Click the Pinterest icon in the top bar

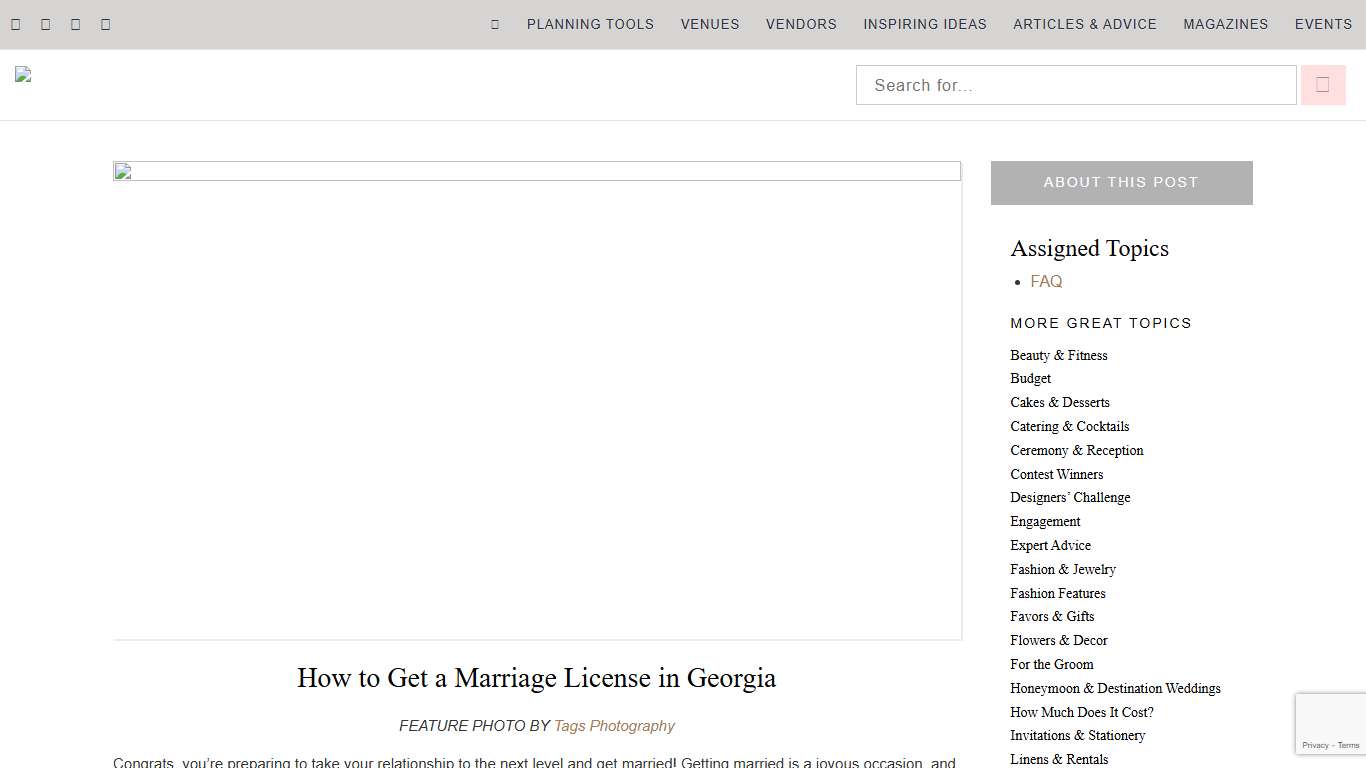[x=75, y=23]
